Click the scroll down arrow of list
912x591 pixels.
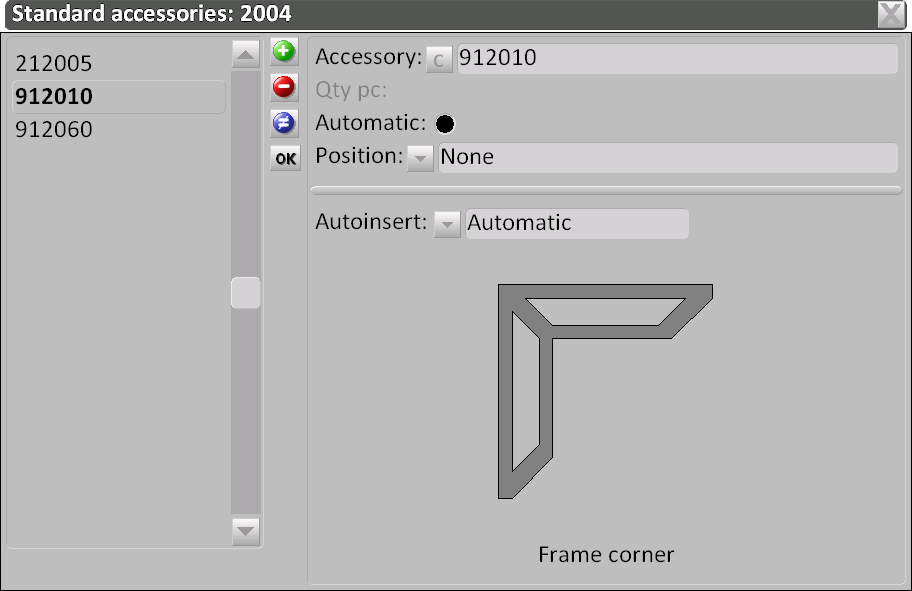(245, 531)
